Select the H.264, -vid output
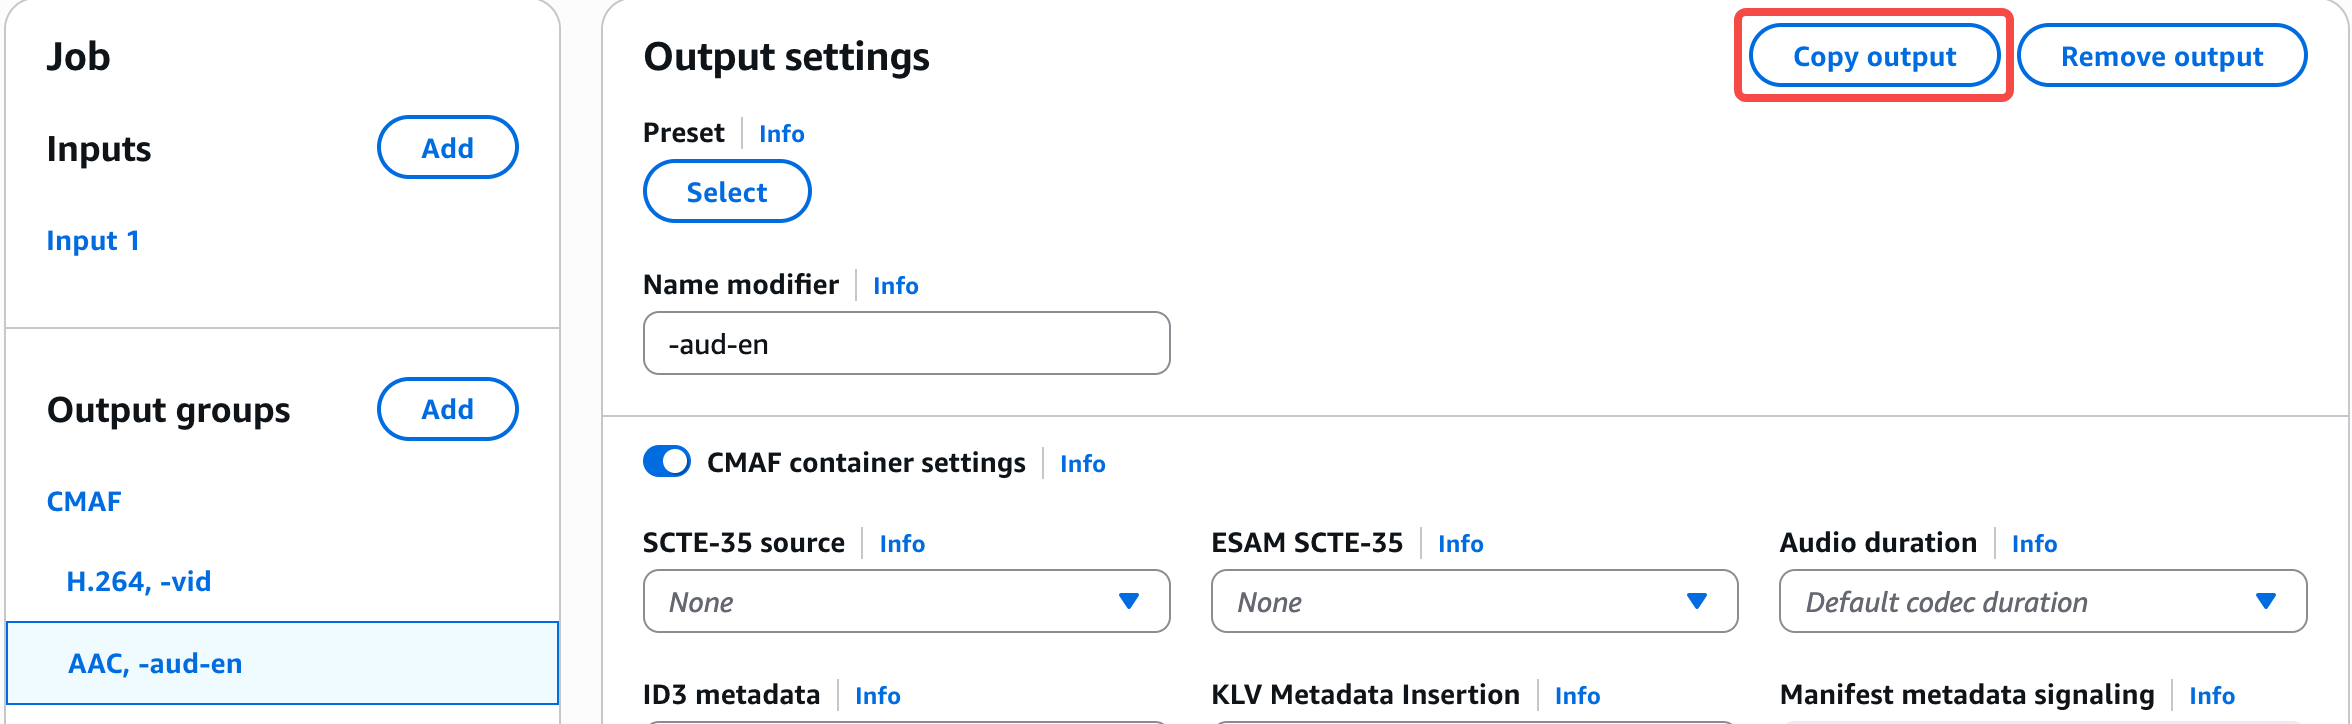2352x724 pixels. [x=138, y=581]
